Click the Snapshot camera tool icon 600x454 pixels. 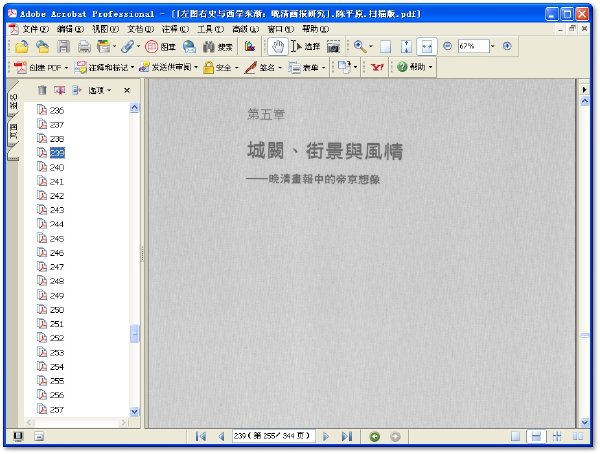click(333, 47)
